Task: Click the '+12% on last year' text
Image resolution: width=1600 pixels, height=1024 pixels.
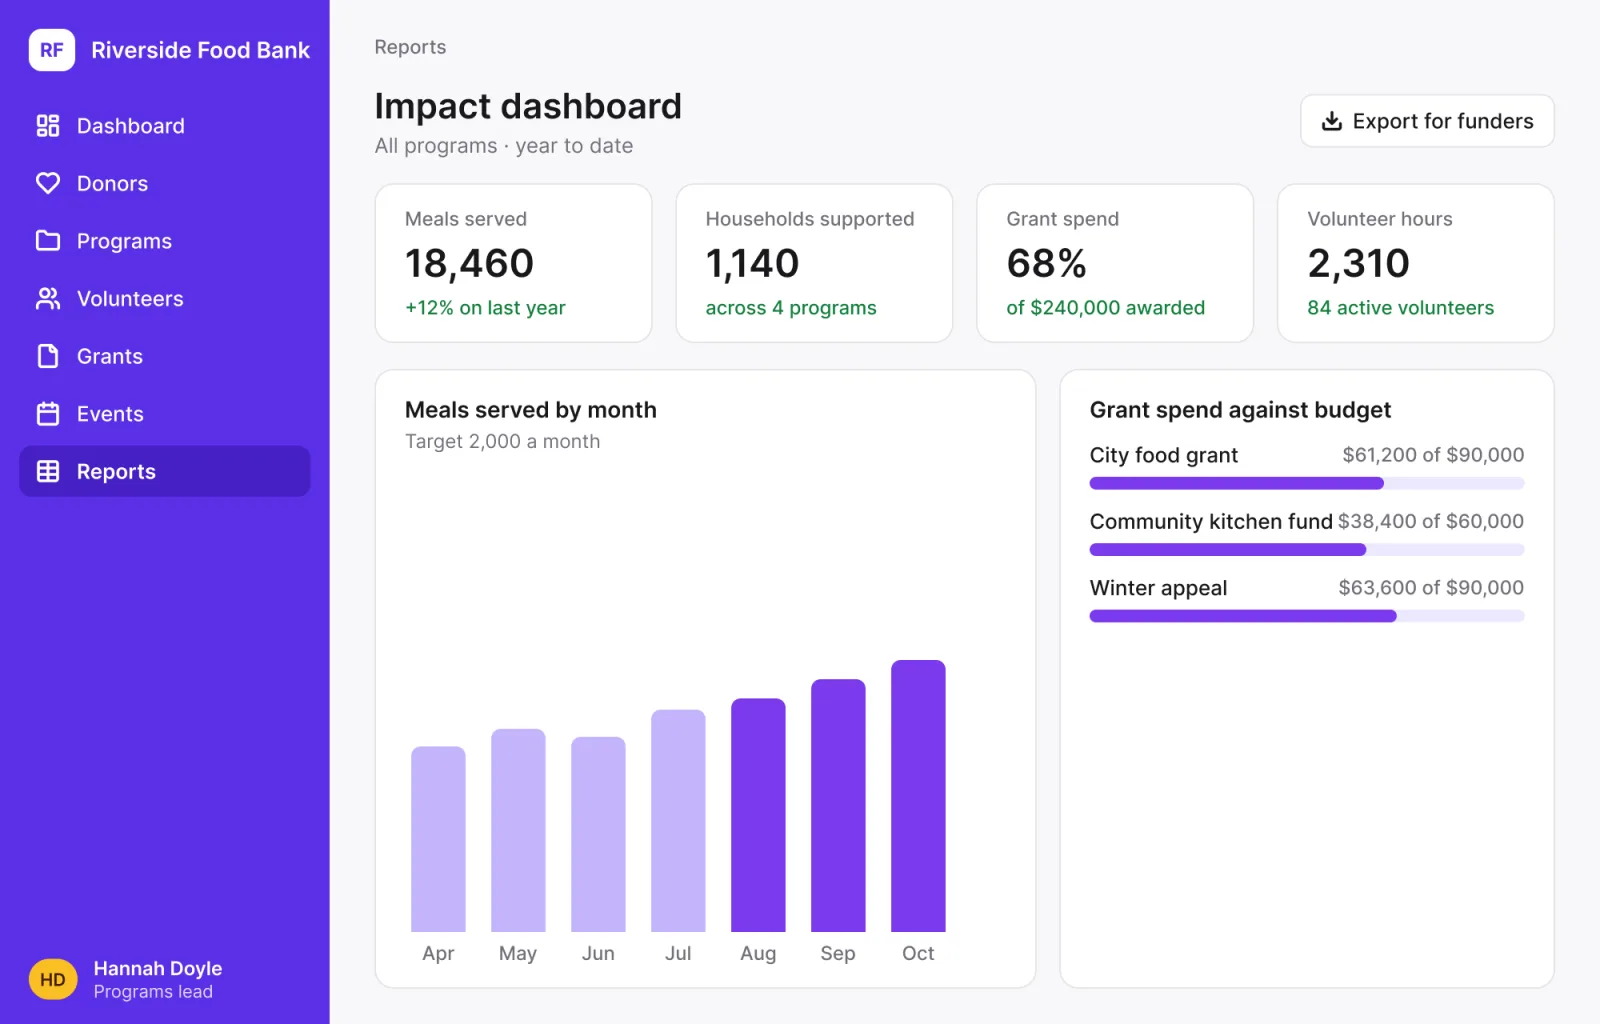Action: point(485,308)
